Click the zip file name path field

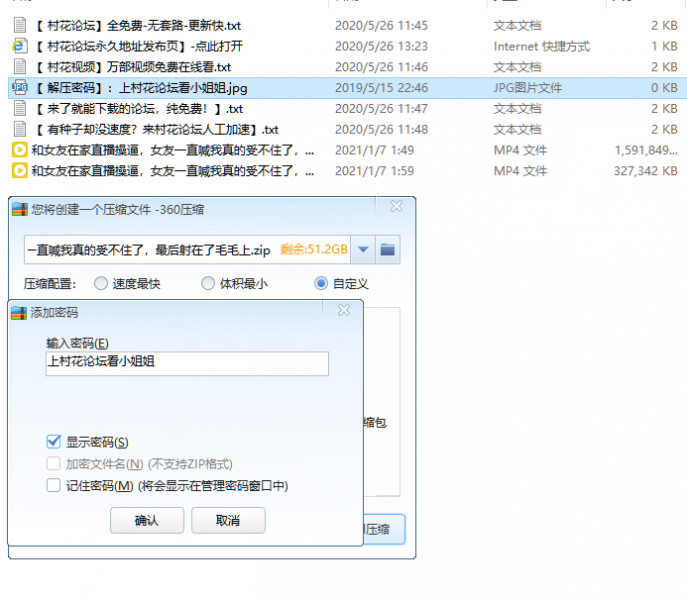coord(187,250)
